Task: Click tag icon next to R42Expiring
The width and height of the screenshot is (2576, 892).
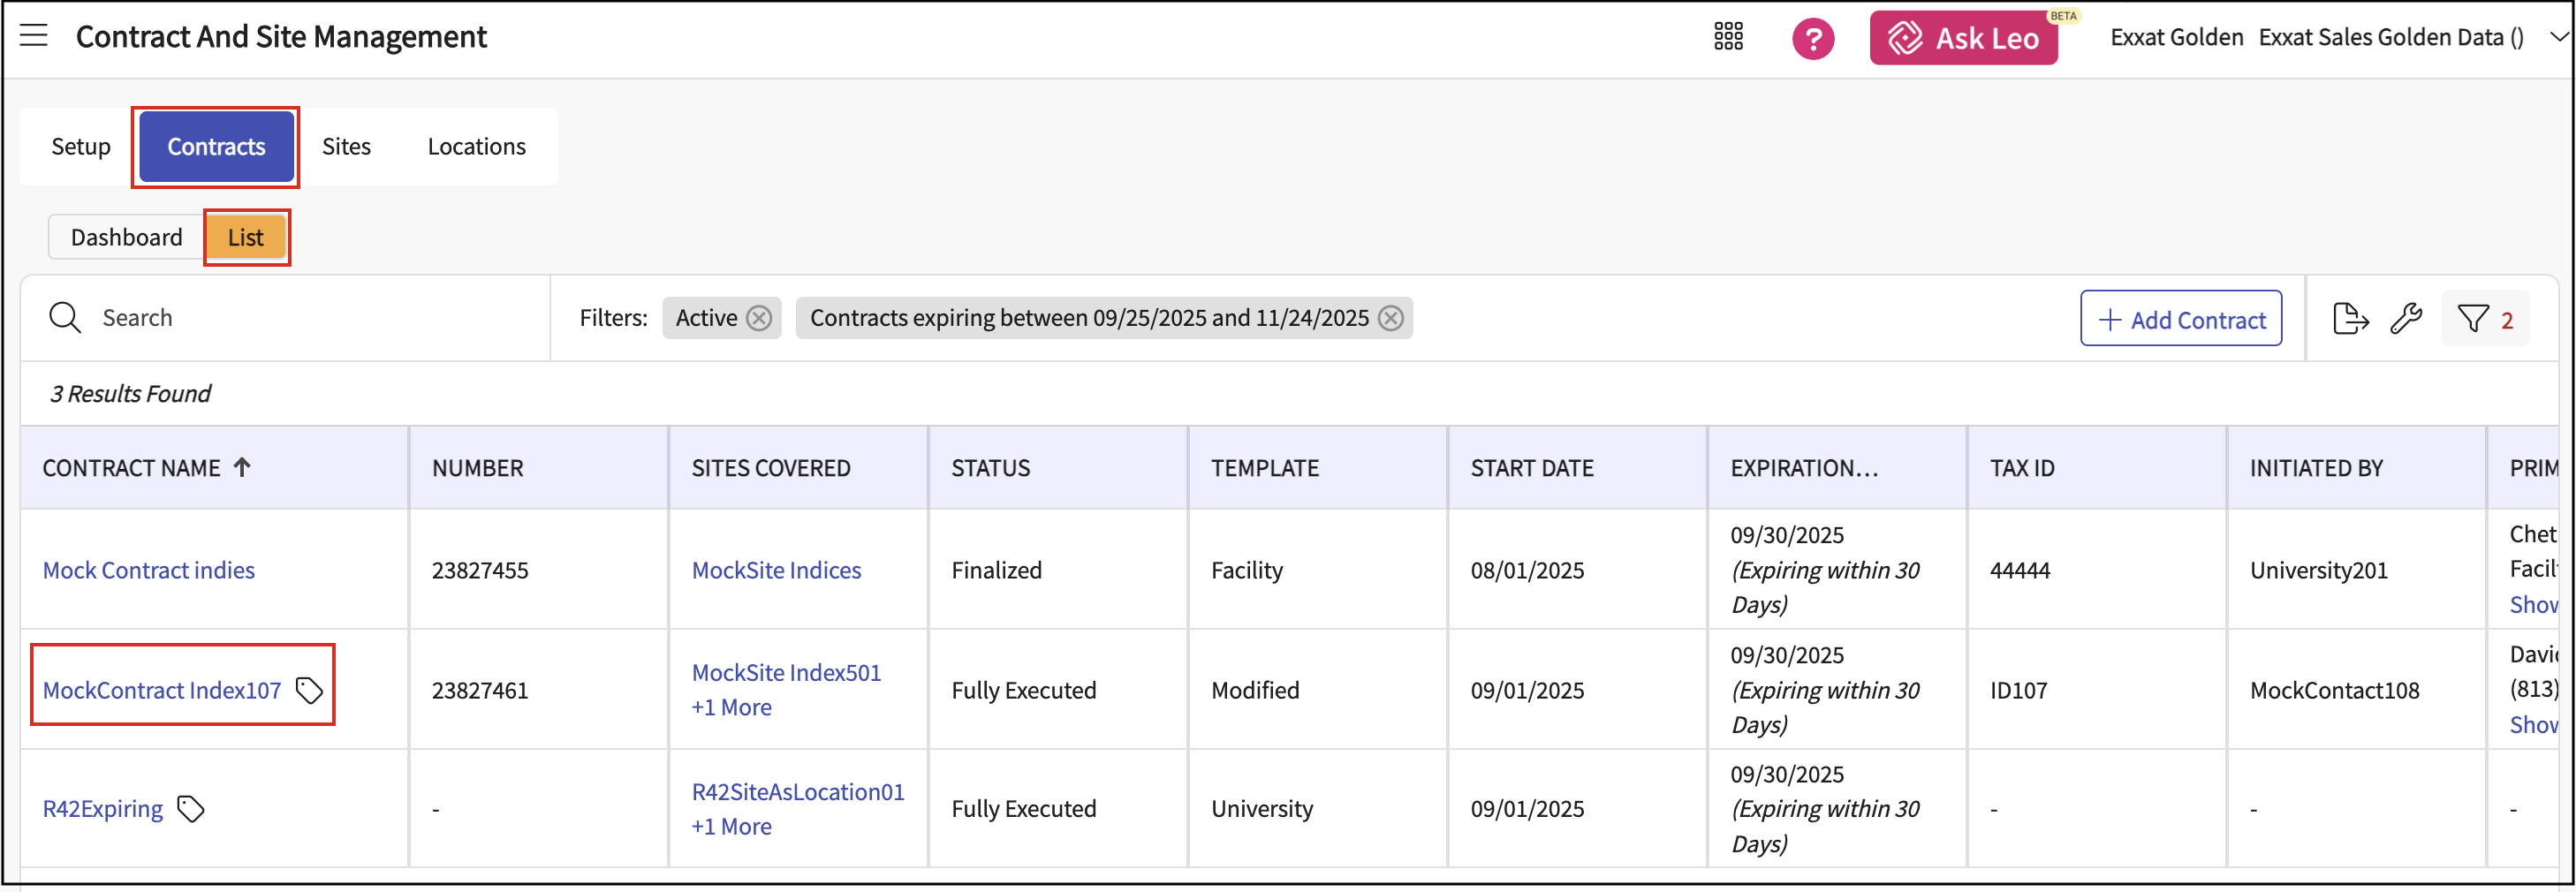Action: [x=191, y=808]
